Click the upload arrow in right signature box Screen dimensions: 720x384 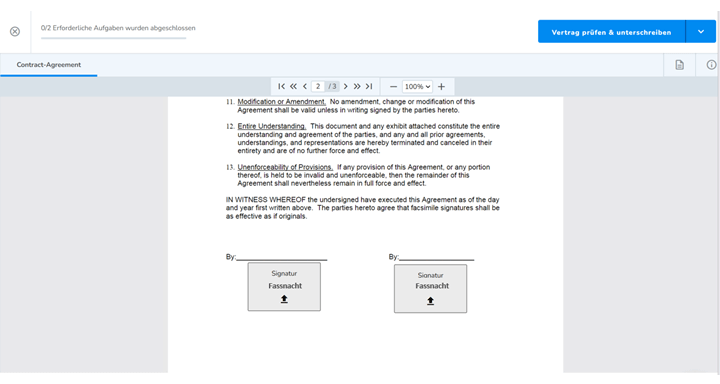(x=430, y=301)
